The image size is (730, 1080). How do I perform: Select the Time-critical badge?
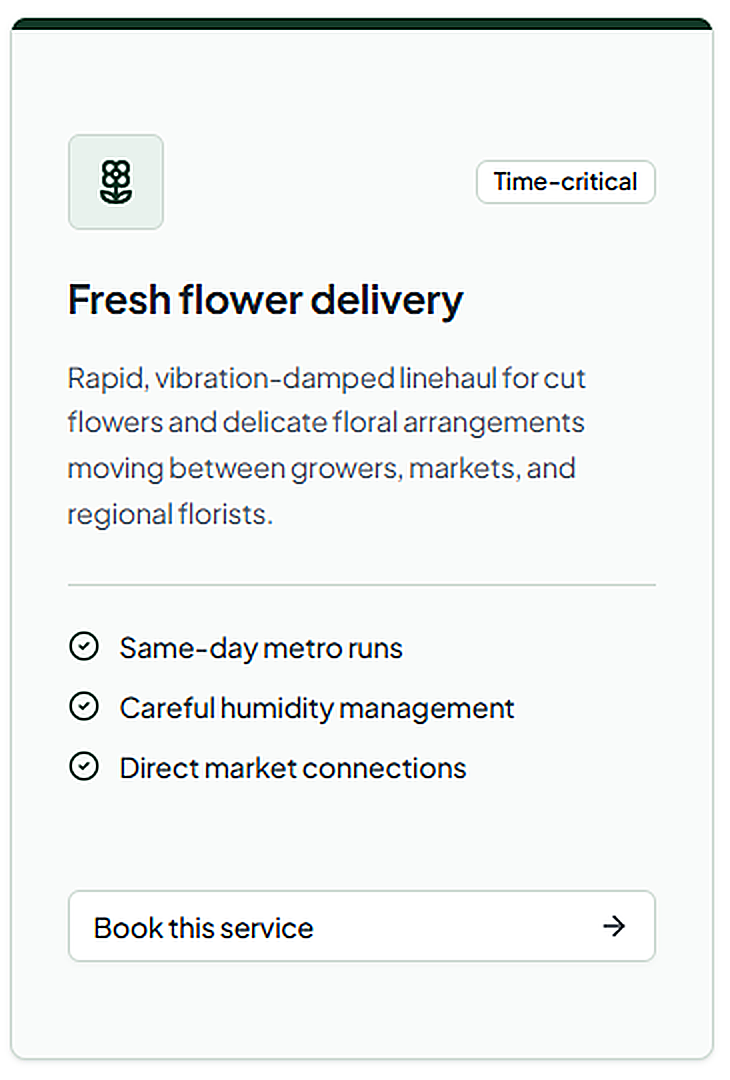click(565, 182)
